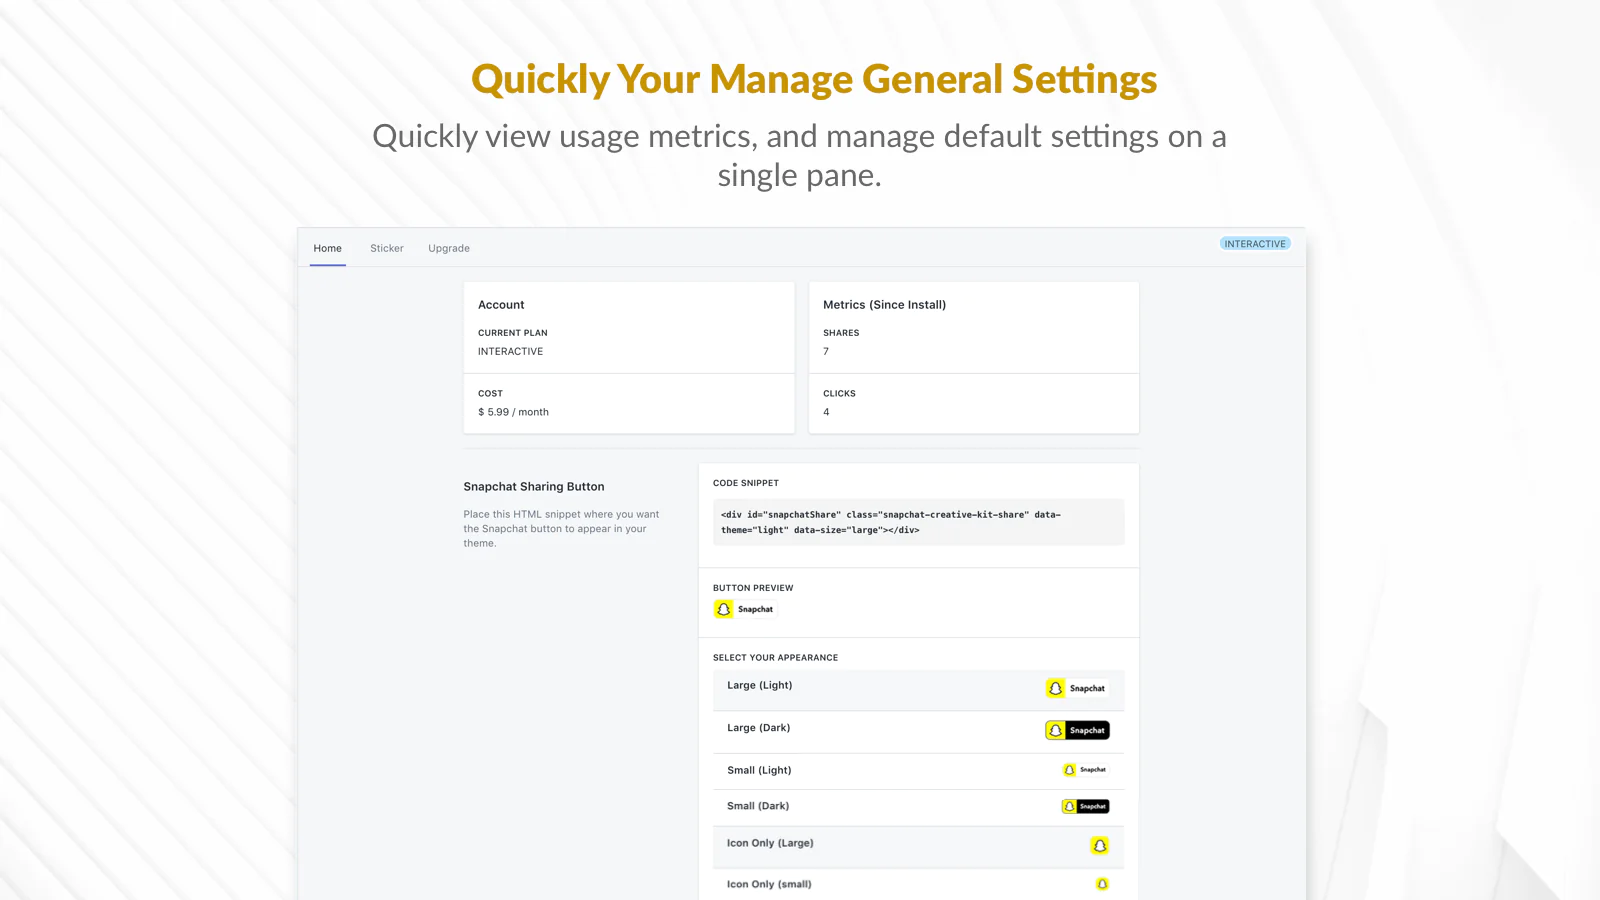This screenshot has height=900, width=1600.
Task: Select the Large (Light) appearance row
Action: 918,690
